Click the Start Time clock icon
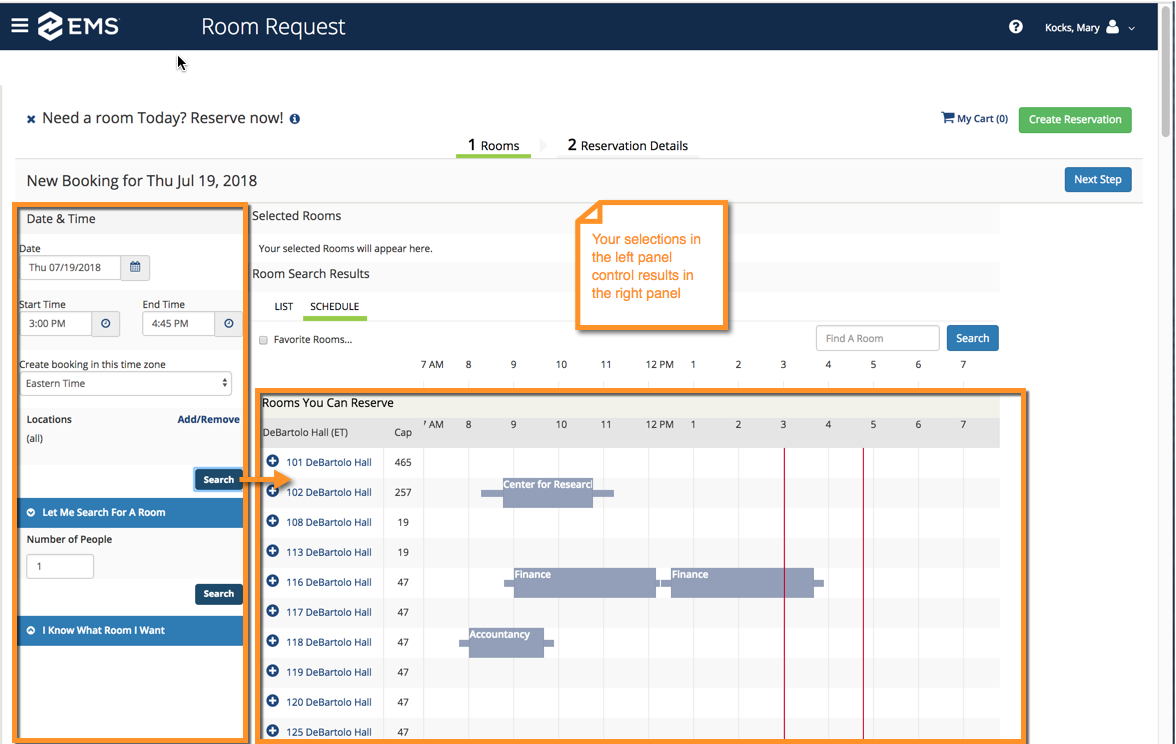The height and width of the screenshot is (744, 1176). point(106,323)
